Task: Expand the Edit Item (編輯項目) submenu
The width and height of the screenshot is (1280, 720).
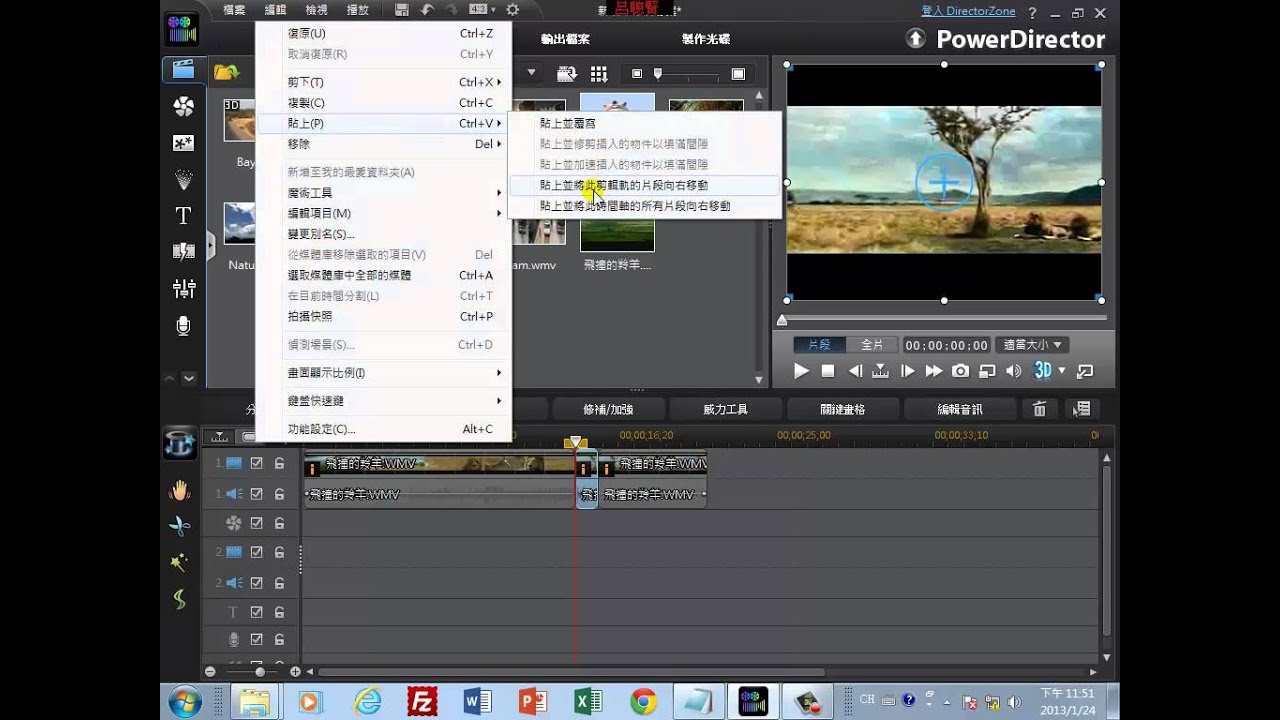Action: click(x=499, y=213)
